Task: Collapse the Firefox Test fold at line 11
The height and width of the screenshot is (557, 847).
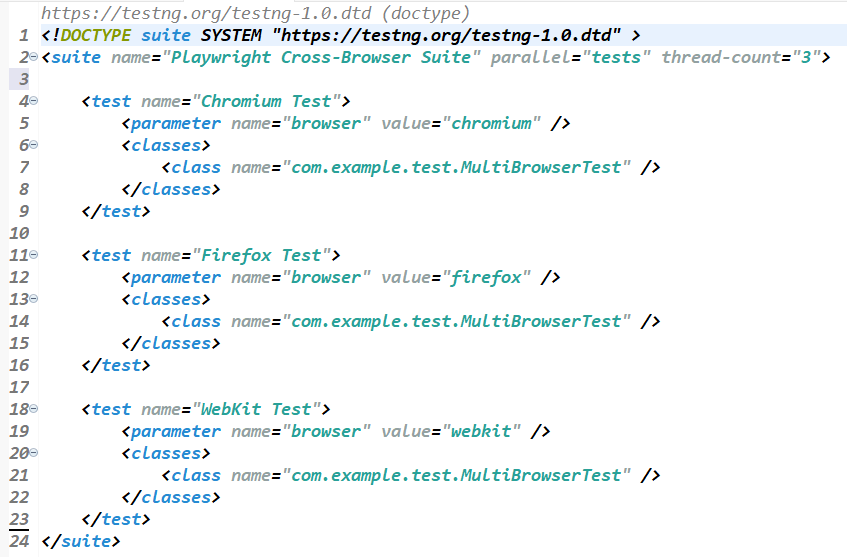Action: [33, 254]
